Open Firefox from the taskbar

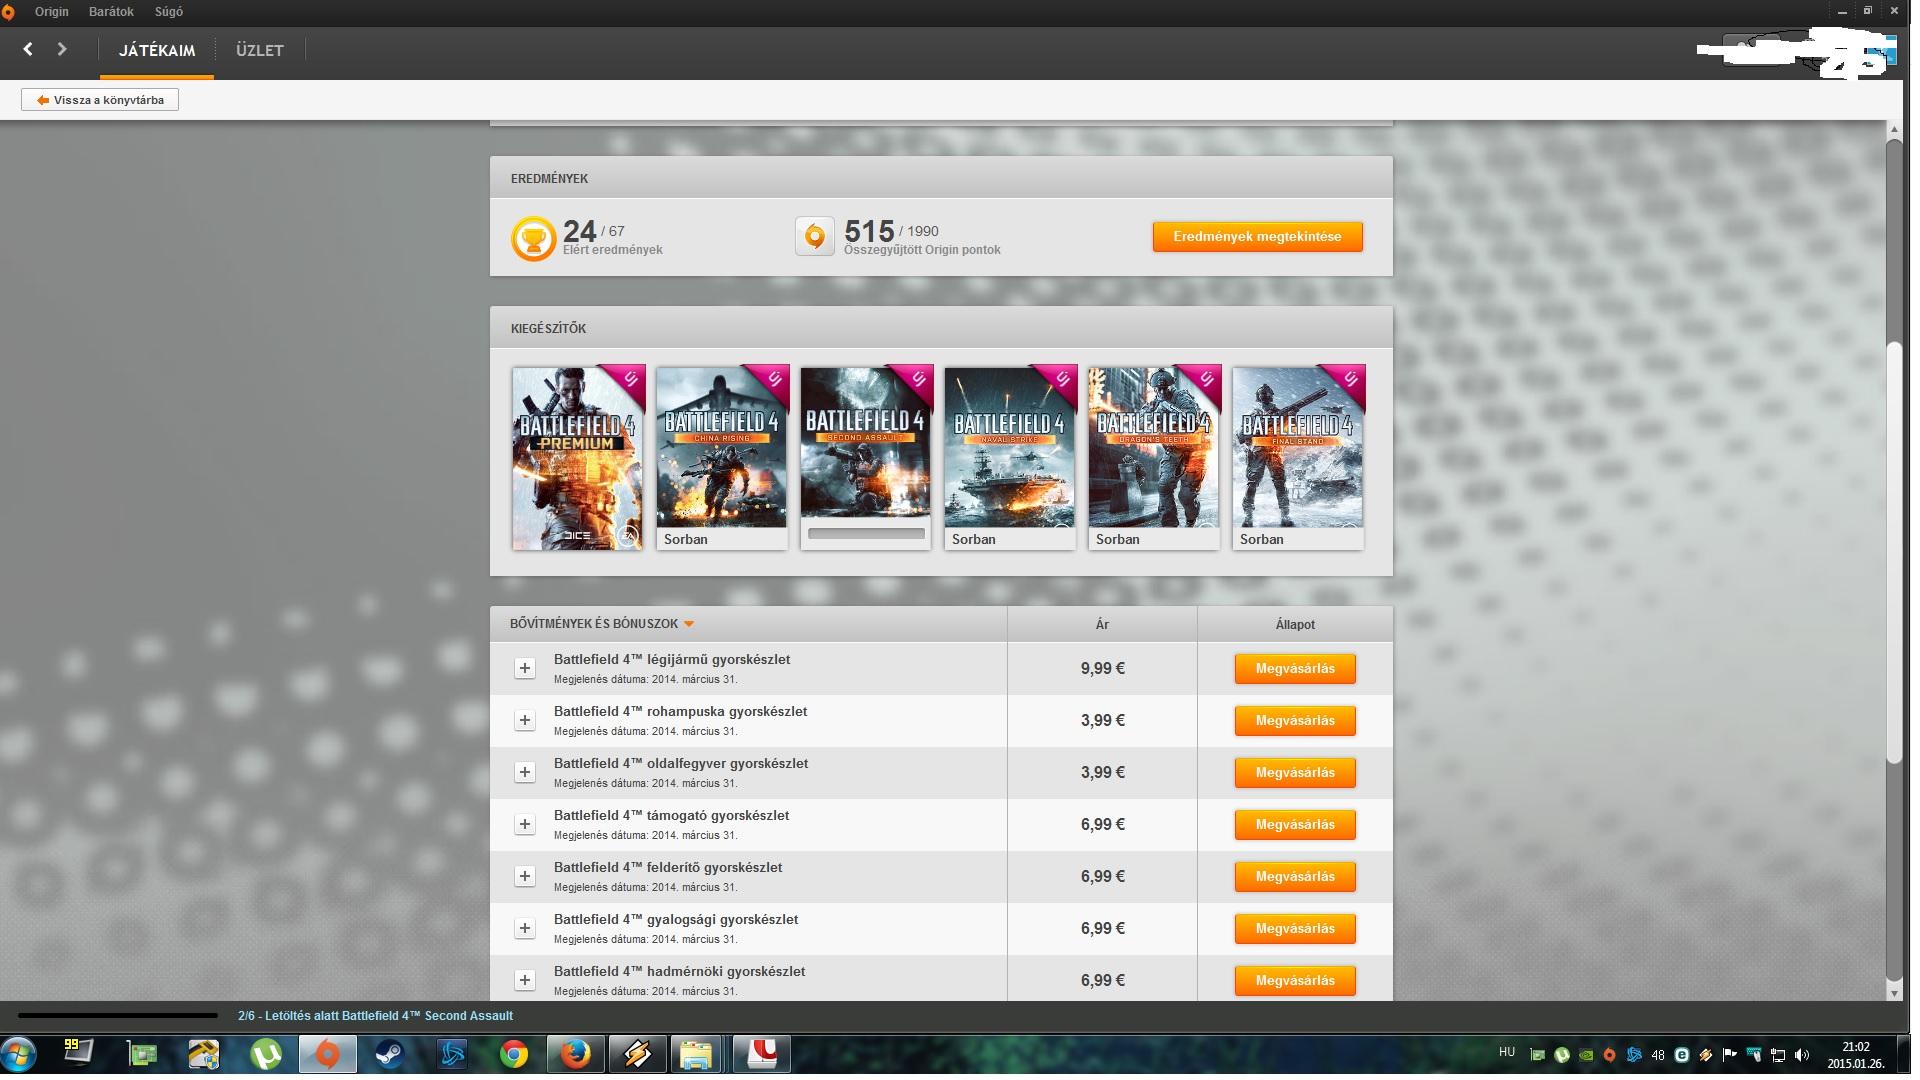click(575, 1054)
